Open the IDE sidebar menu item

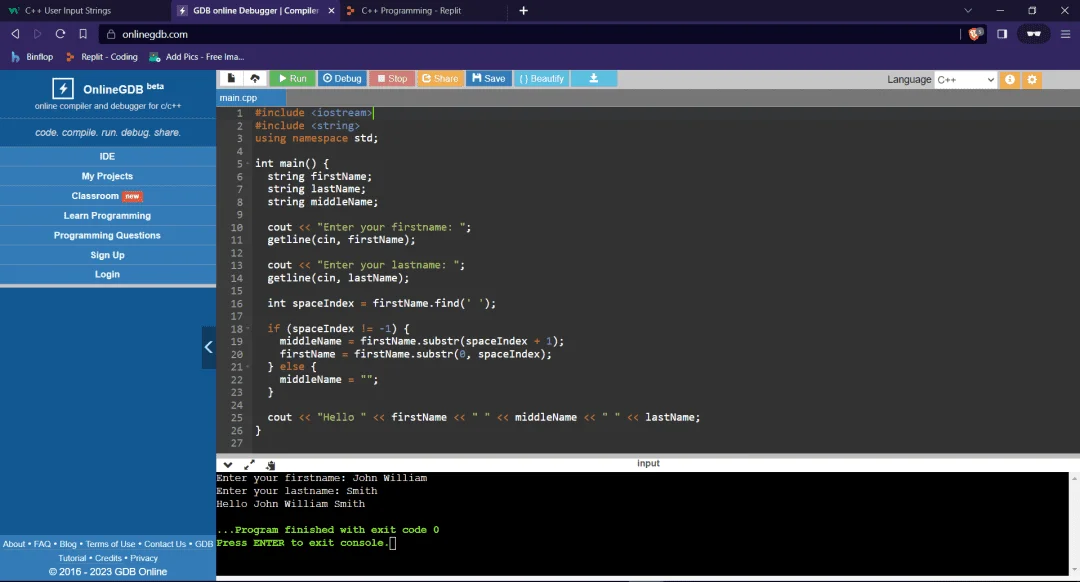point(107,156)
